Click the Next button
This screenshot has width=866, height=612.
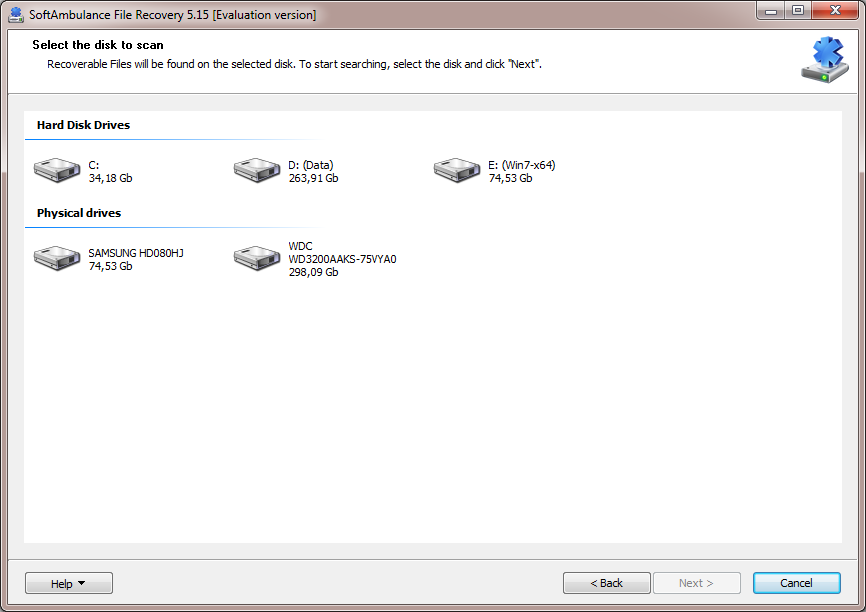pos(696,583)
